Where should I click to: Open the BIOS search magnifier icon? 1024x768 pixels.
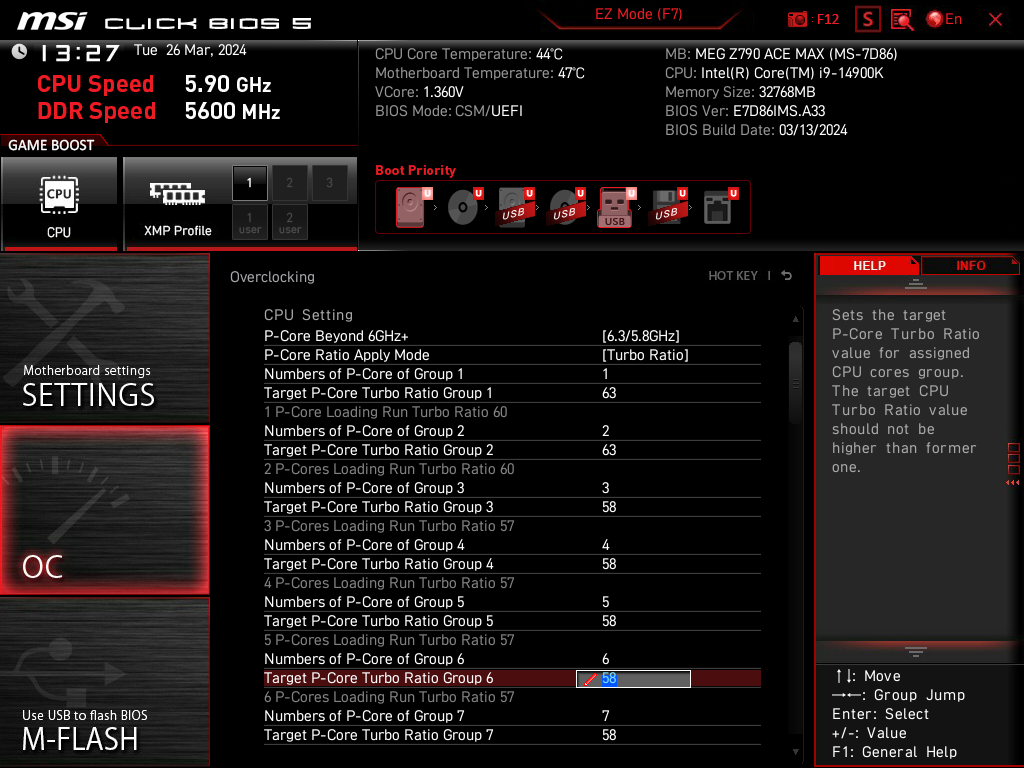pos(902,19)
